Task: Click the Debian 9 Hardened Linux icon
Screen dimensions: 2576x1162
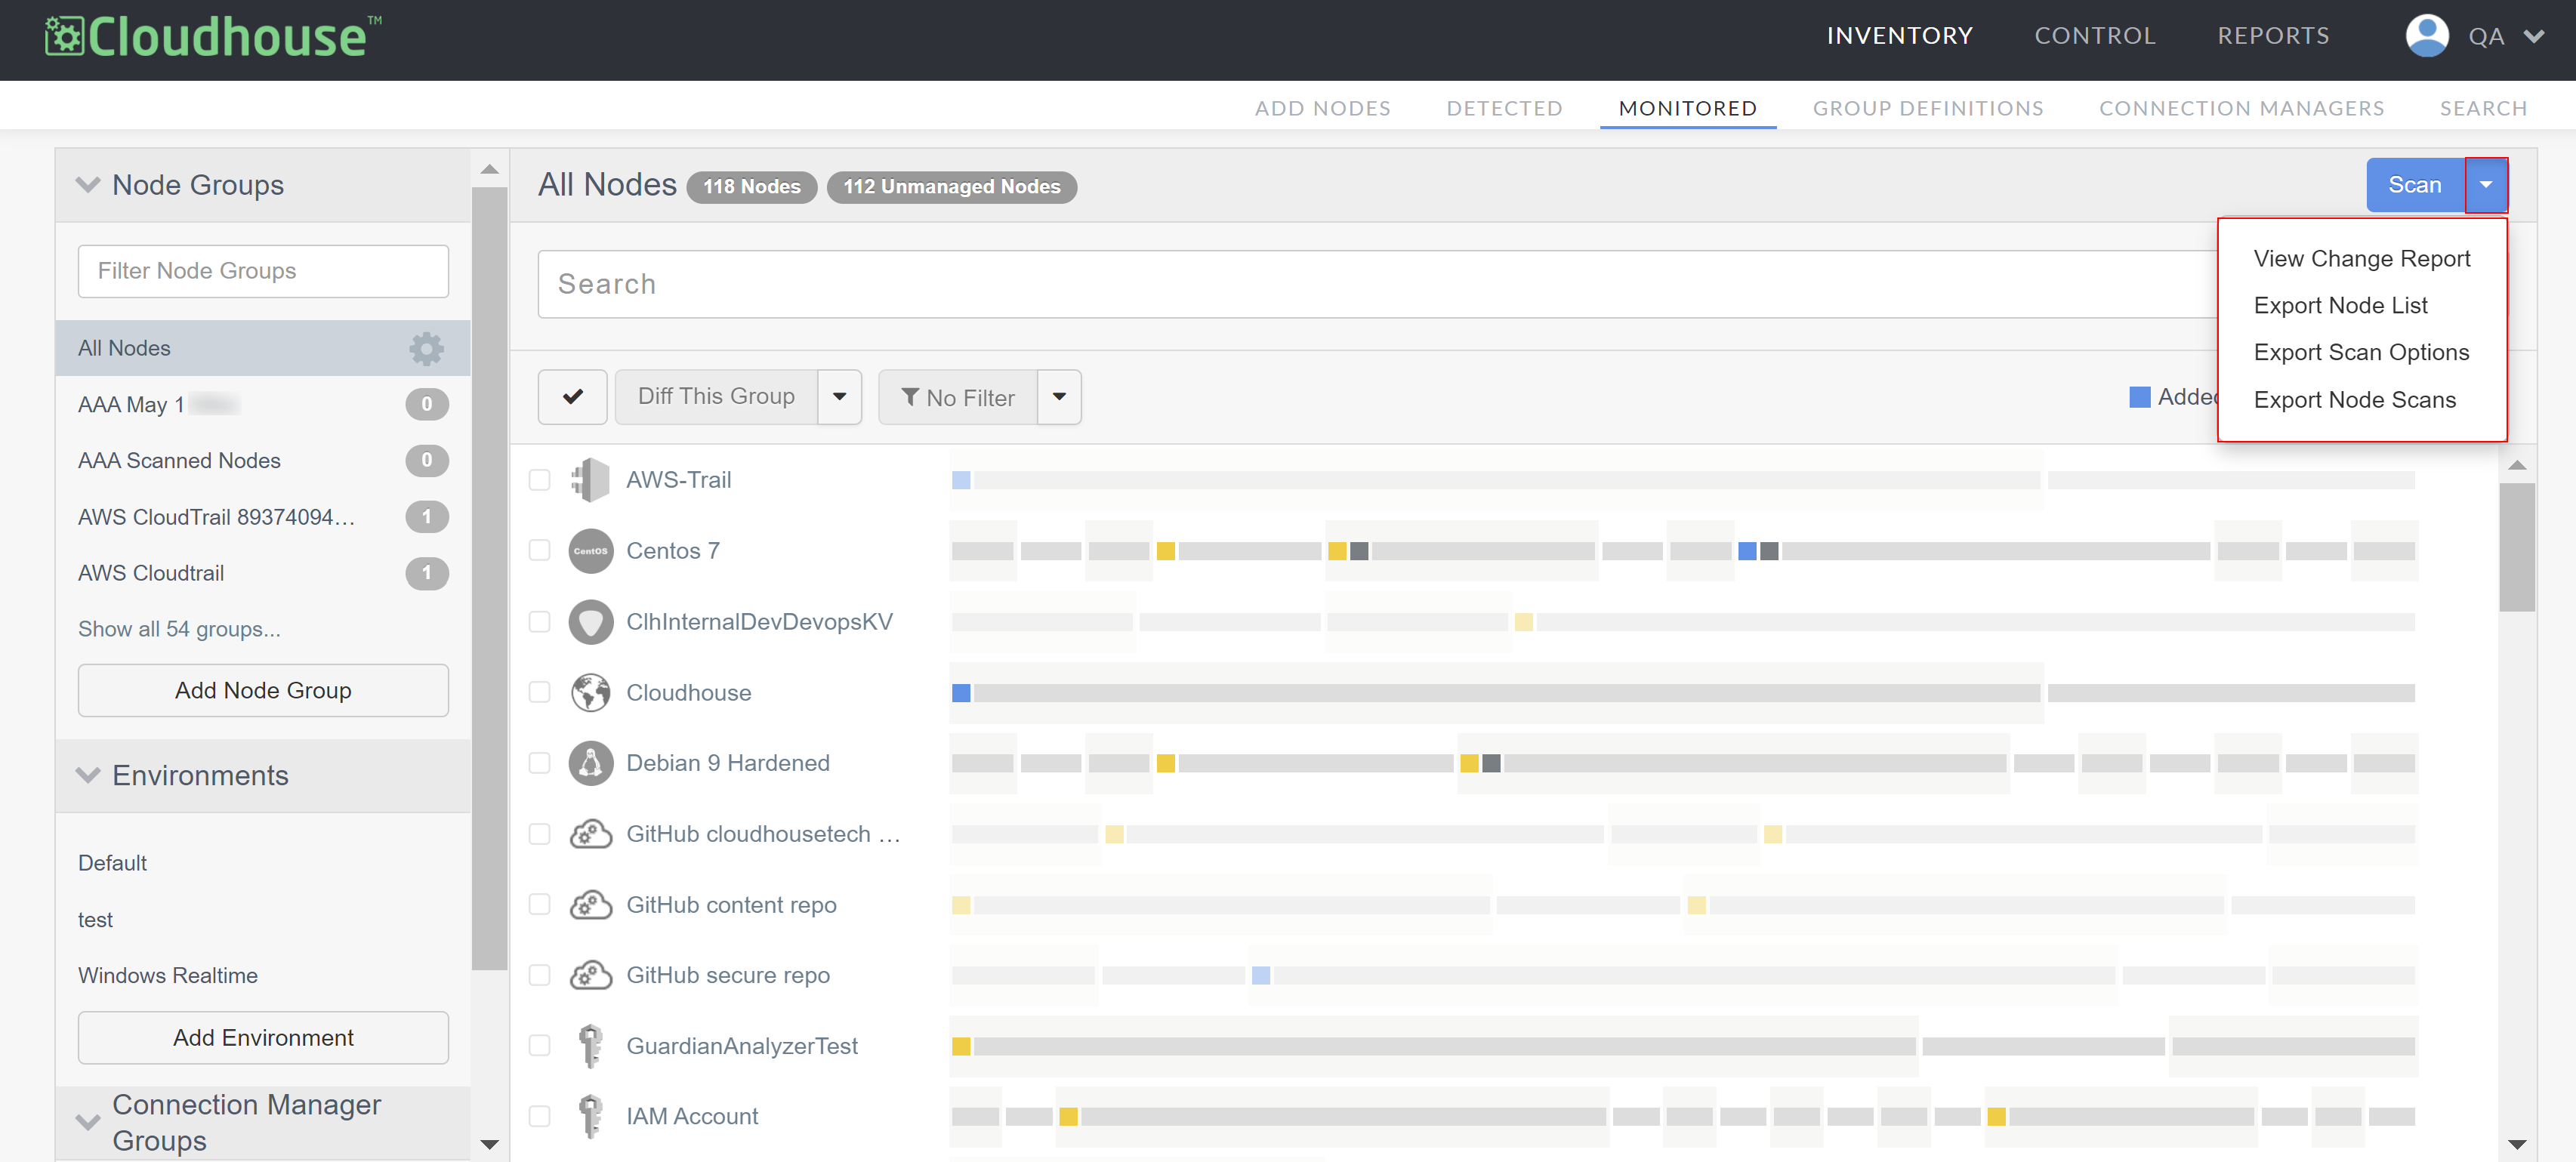Action: 590,763
